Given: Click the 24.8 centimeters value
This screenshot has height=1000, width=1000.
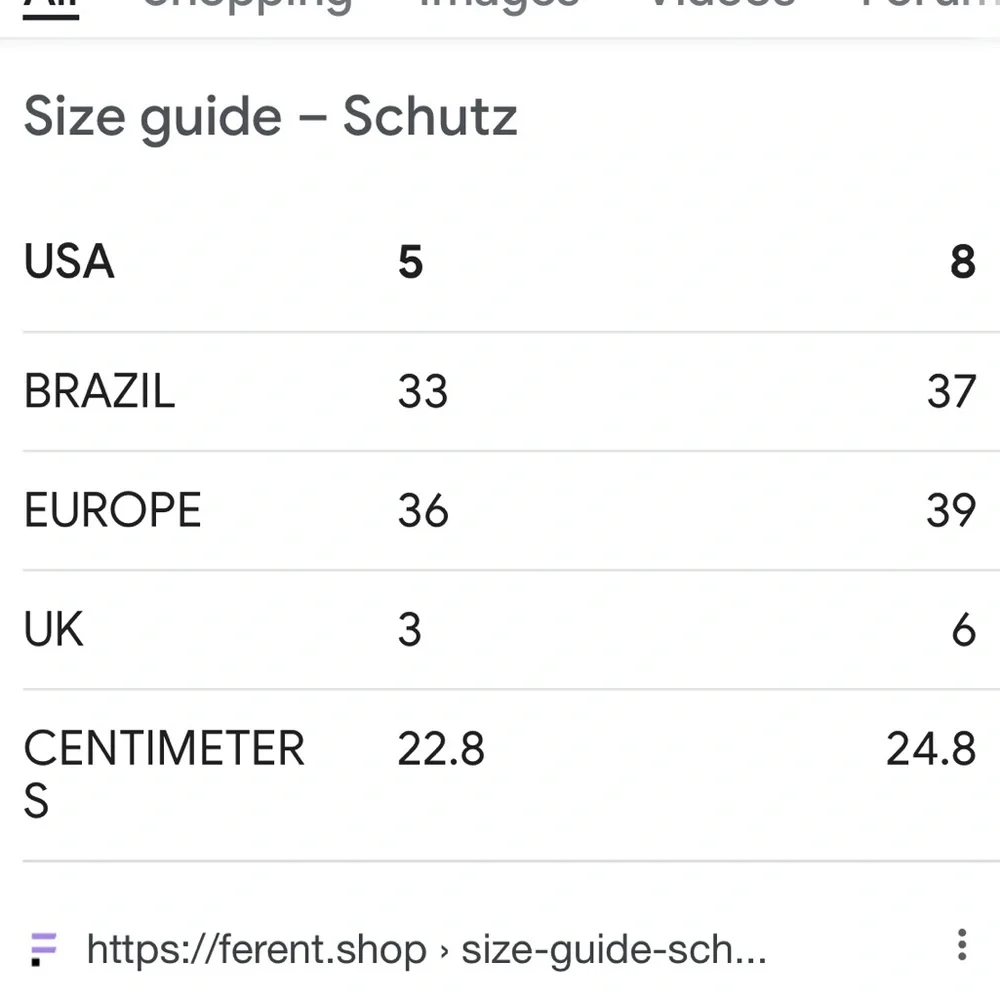Looking at the screenshot, I should point(931,749).
